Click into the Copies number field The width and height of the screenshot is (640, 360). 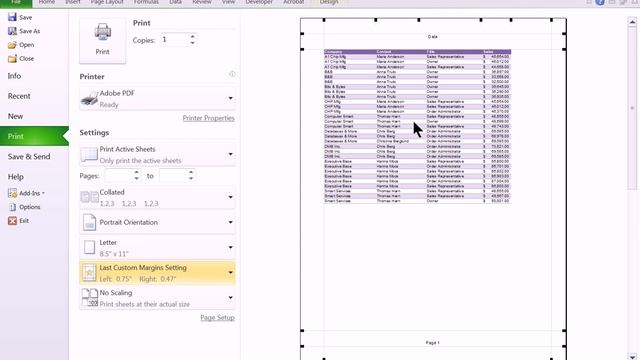pyautogui.click(x=174, y=40)
